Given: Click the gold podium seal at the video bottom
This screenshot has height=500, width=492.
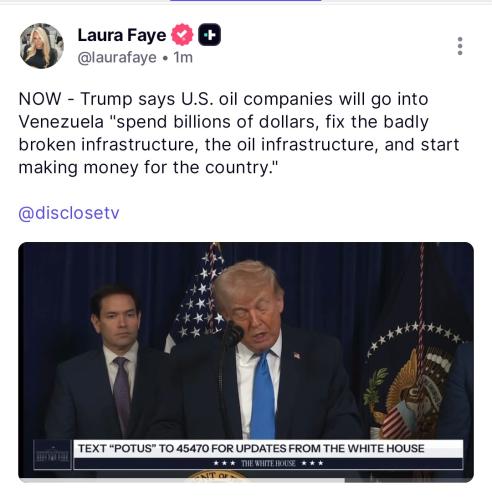Looking at the screenshot, I should (217, 475).
